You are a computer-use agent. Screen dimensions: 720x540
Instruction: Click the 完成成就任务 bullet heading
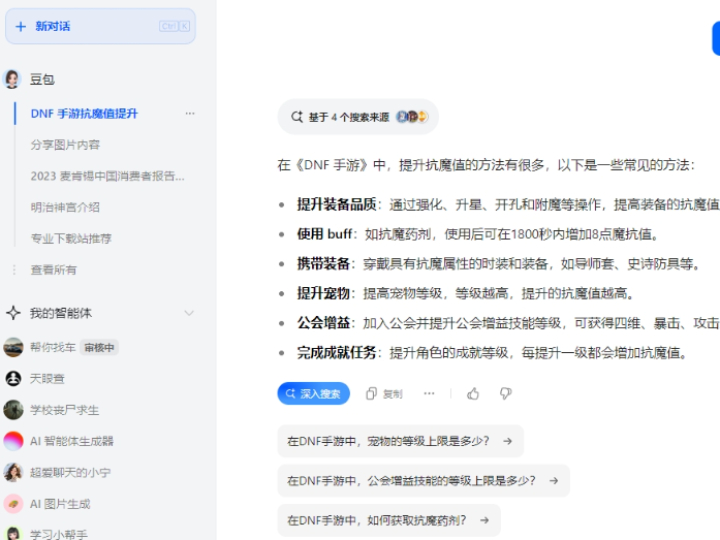[x=337, y=353]
